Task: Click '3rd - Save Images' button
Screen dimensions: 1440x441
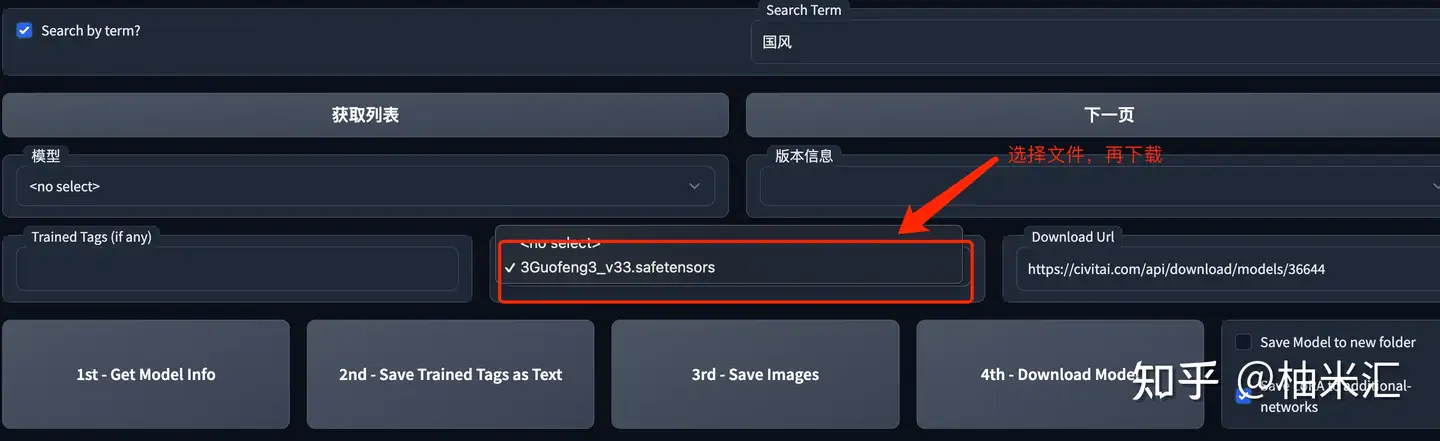Action: pos(755,374)
